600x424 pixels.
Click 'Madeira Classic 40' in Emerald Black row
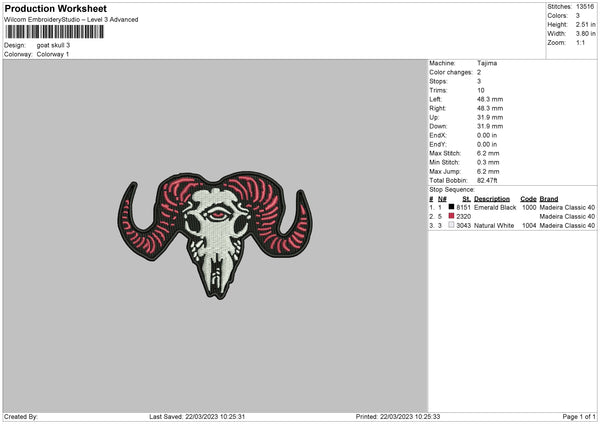click(567, 207)
